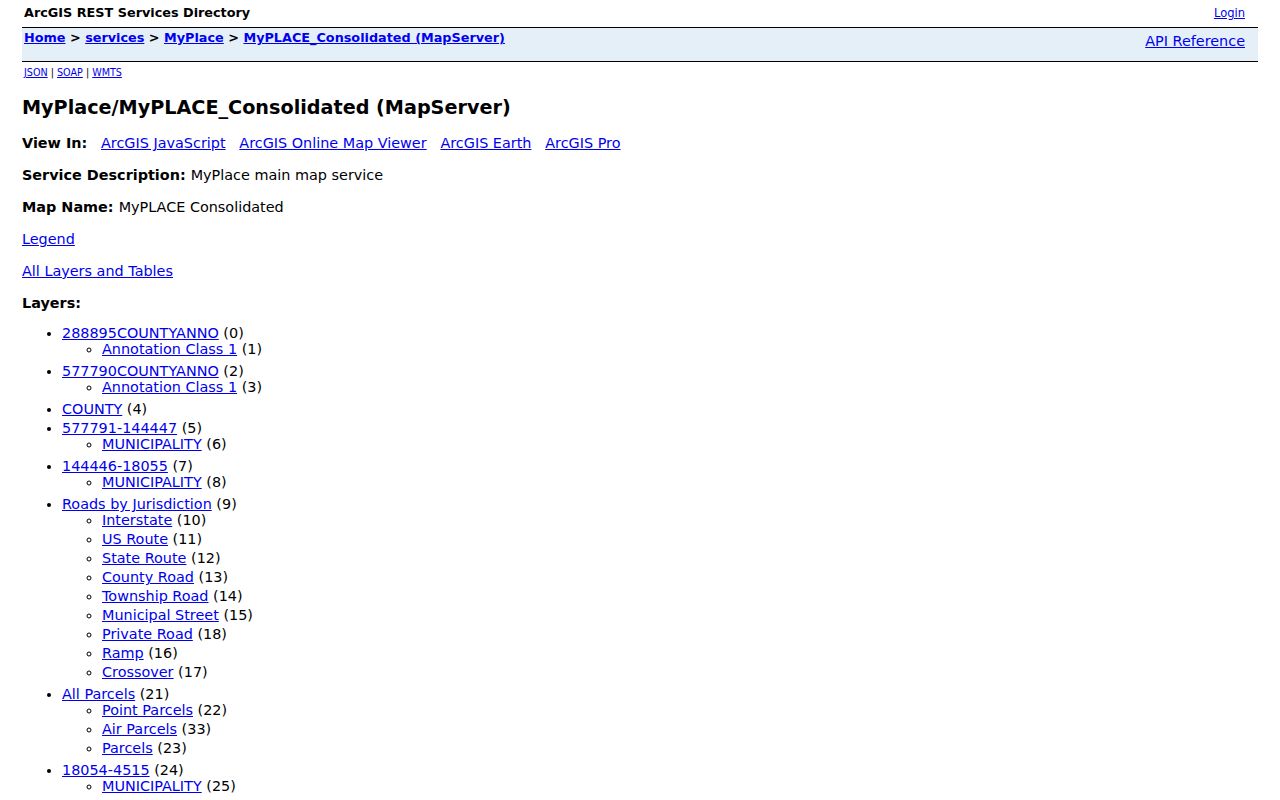Open 577790COUNTYANNO layer
The height and width of the screenshot is (800, 1280).
pos(140,371)
